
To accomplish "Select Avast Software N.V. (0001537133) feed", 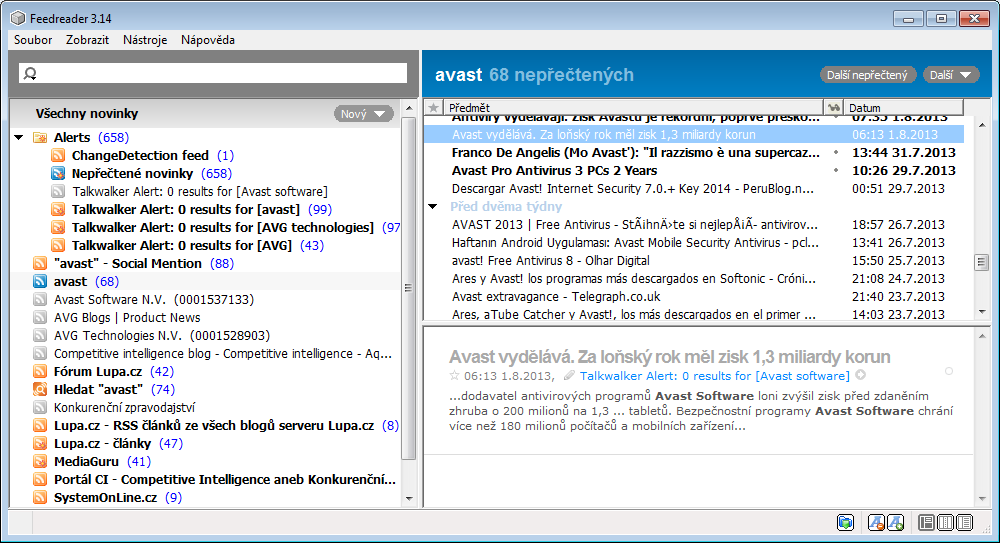I will coord(154,299).
